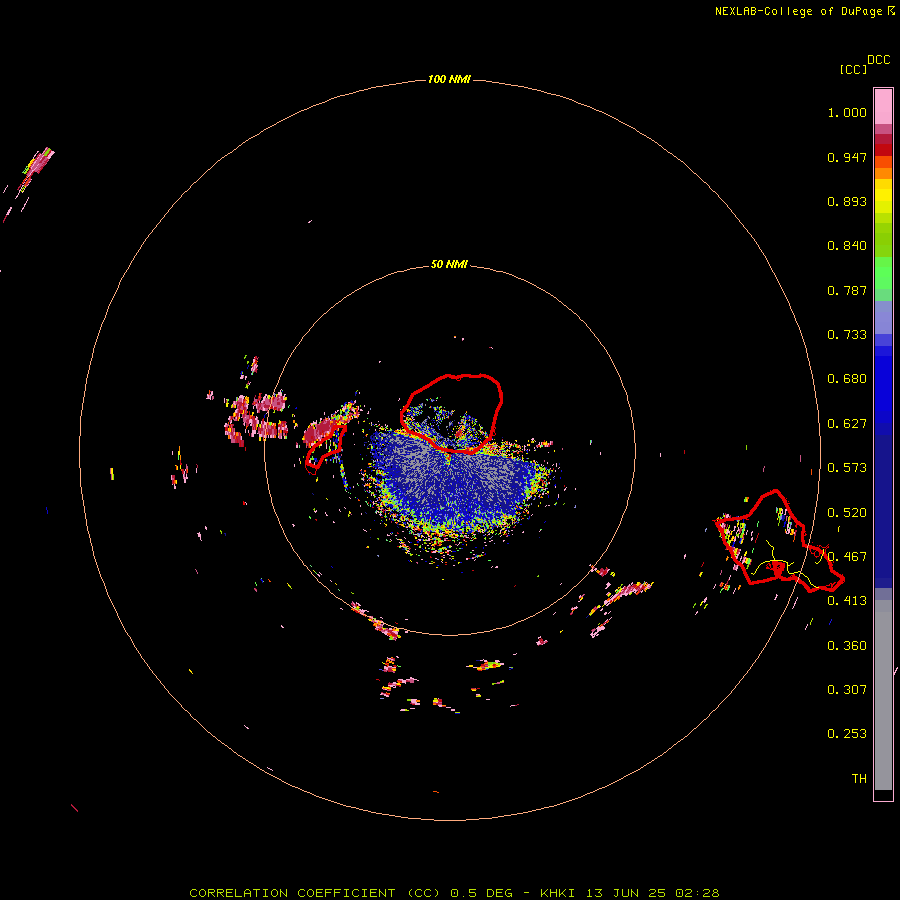Image resolution: width=900 pixels, height=900 pixels.
Task: Click the 0.413 scale value
Action: coord(847,601)
